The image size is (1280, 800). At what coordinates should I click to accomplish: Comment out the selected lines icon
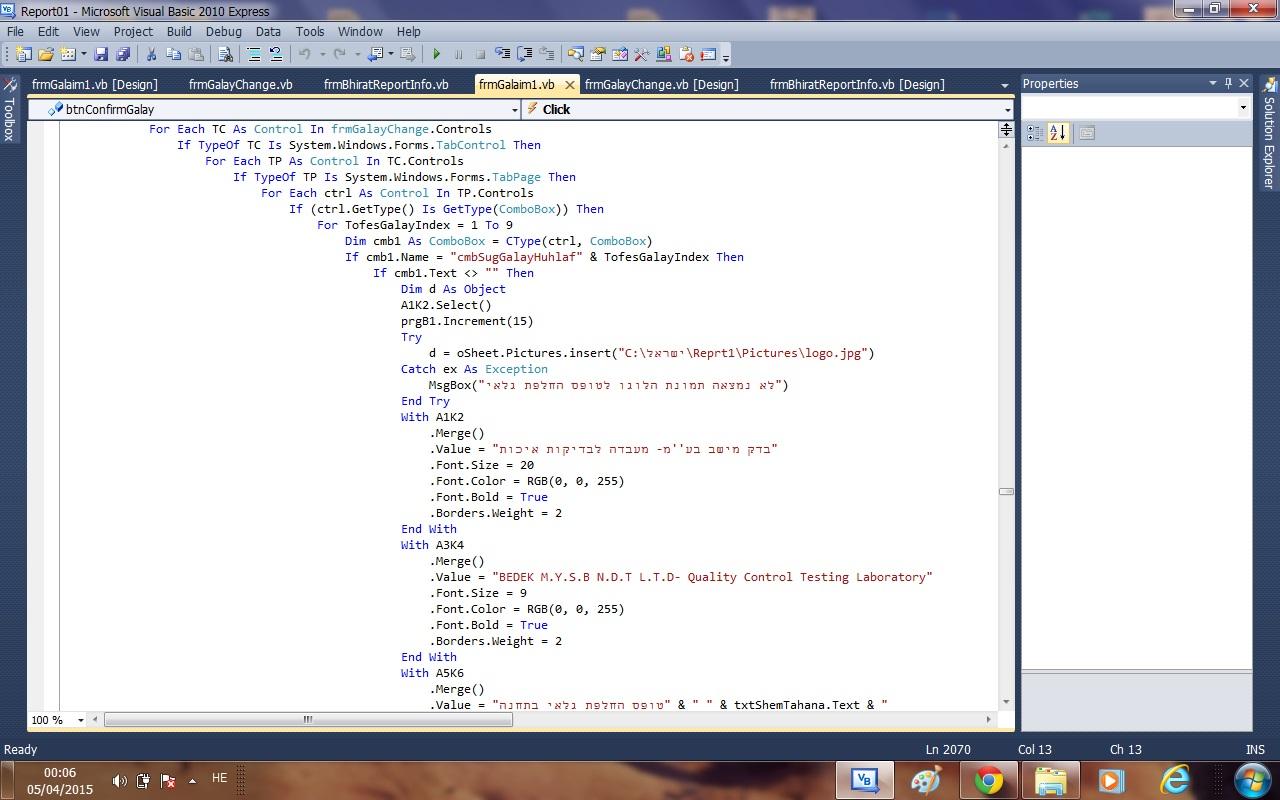(x=253, y=54)
